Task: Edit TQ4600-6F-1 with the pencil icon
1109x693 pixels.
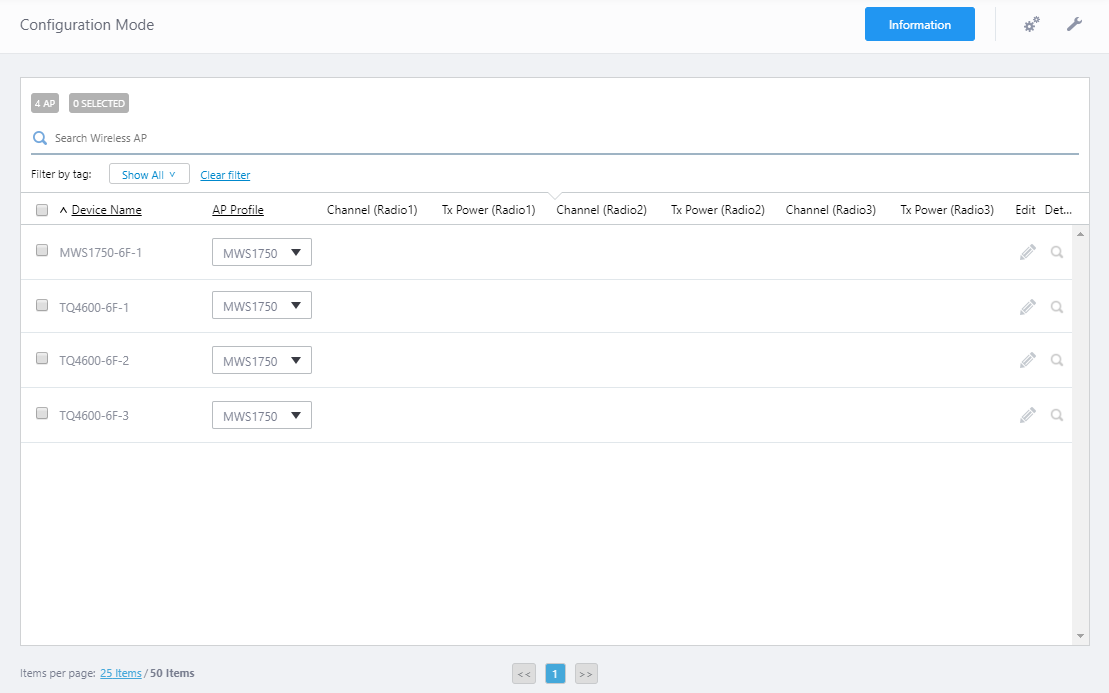Action: pyautogui.click(x=1028, y=307)
